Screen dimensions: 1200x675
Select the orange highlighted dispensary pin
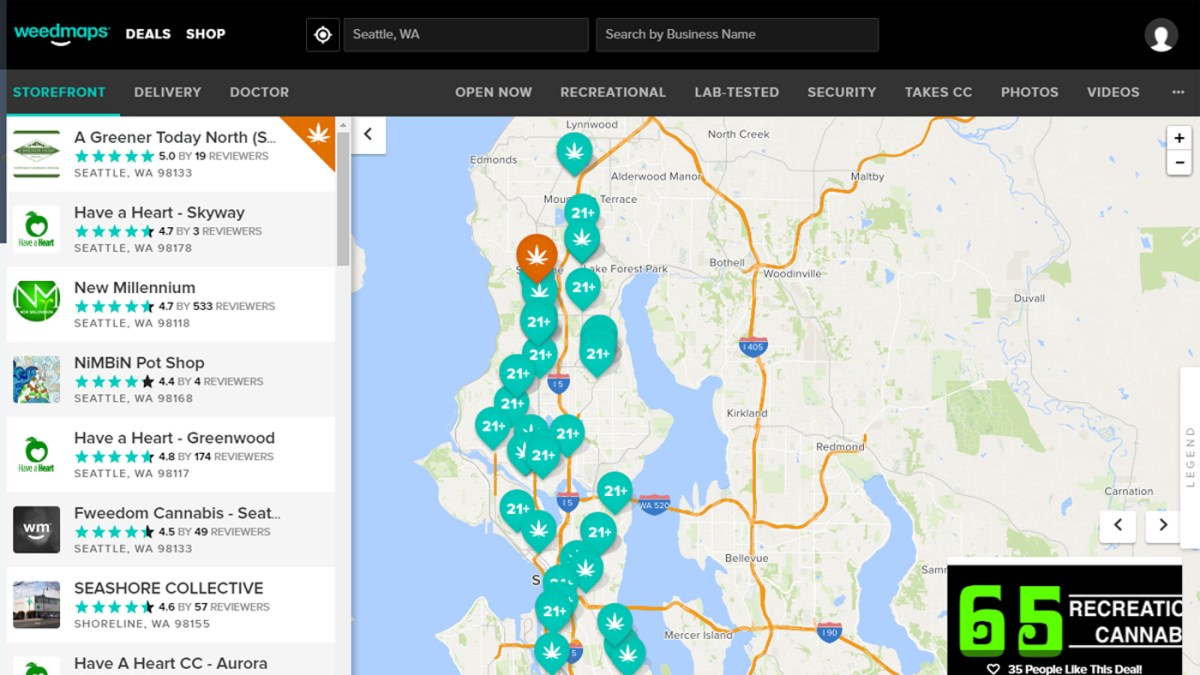point(537,257)
